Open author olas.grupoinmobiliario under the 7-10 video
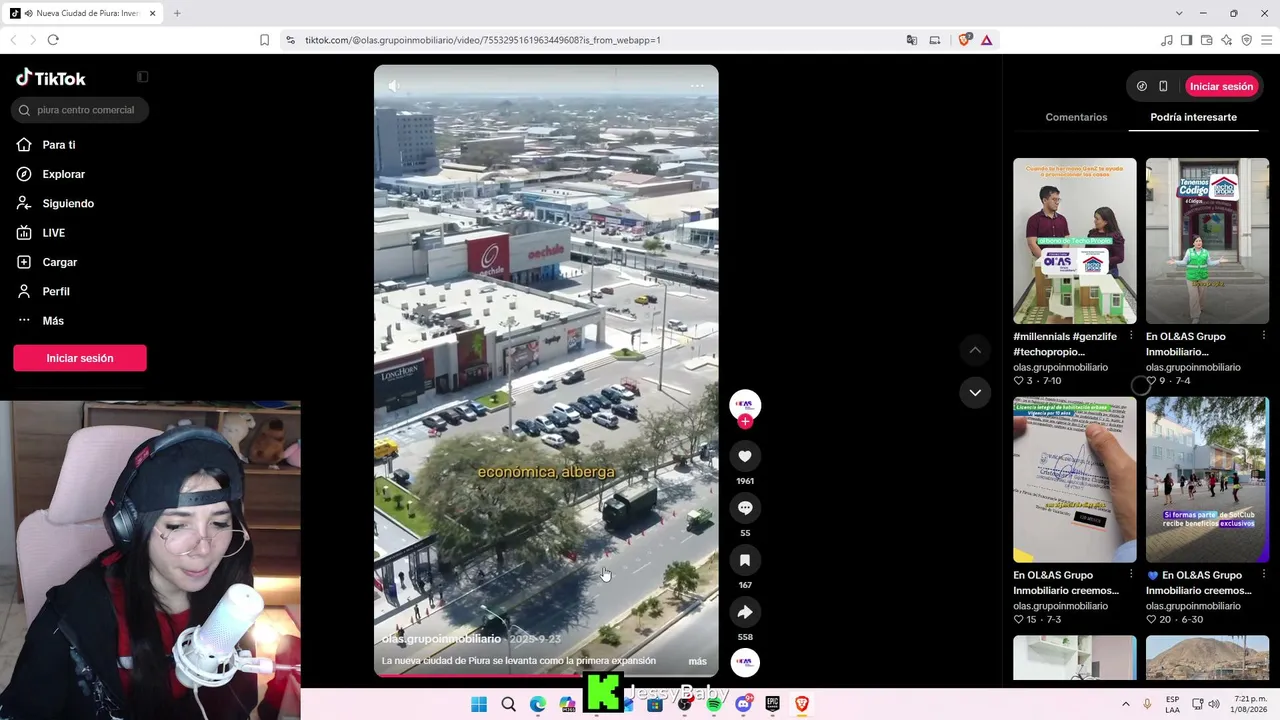The width and height of the screenshot is (1280, 720). point(1060,367)
